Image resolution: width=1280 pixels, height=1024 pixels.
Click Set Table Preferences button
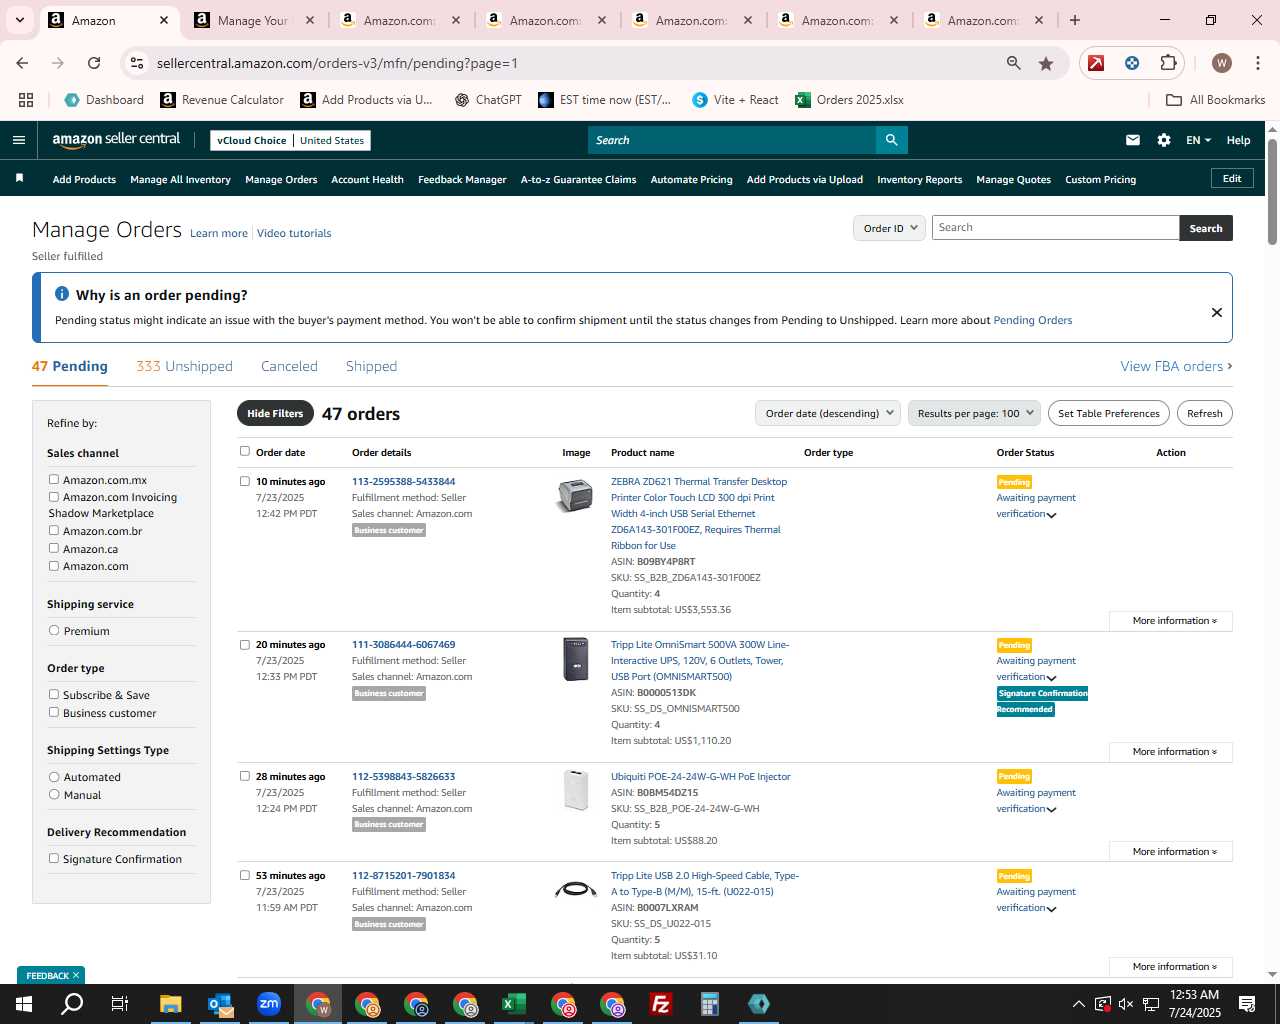click(x=1109, y=413)
